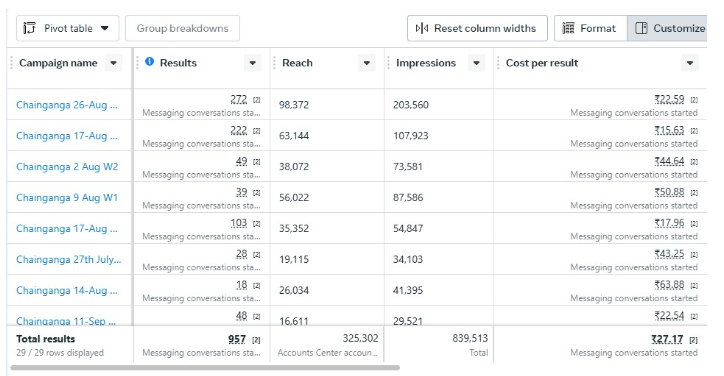Click footnote icon beside result 103
Screen dimensions: 724x376
[257, 224]
